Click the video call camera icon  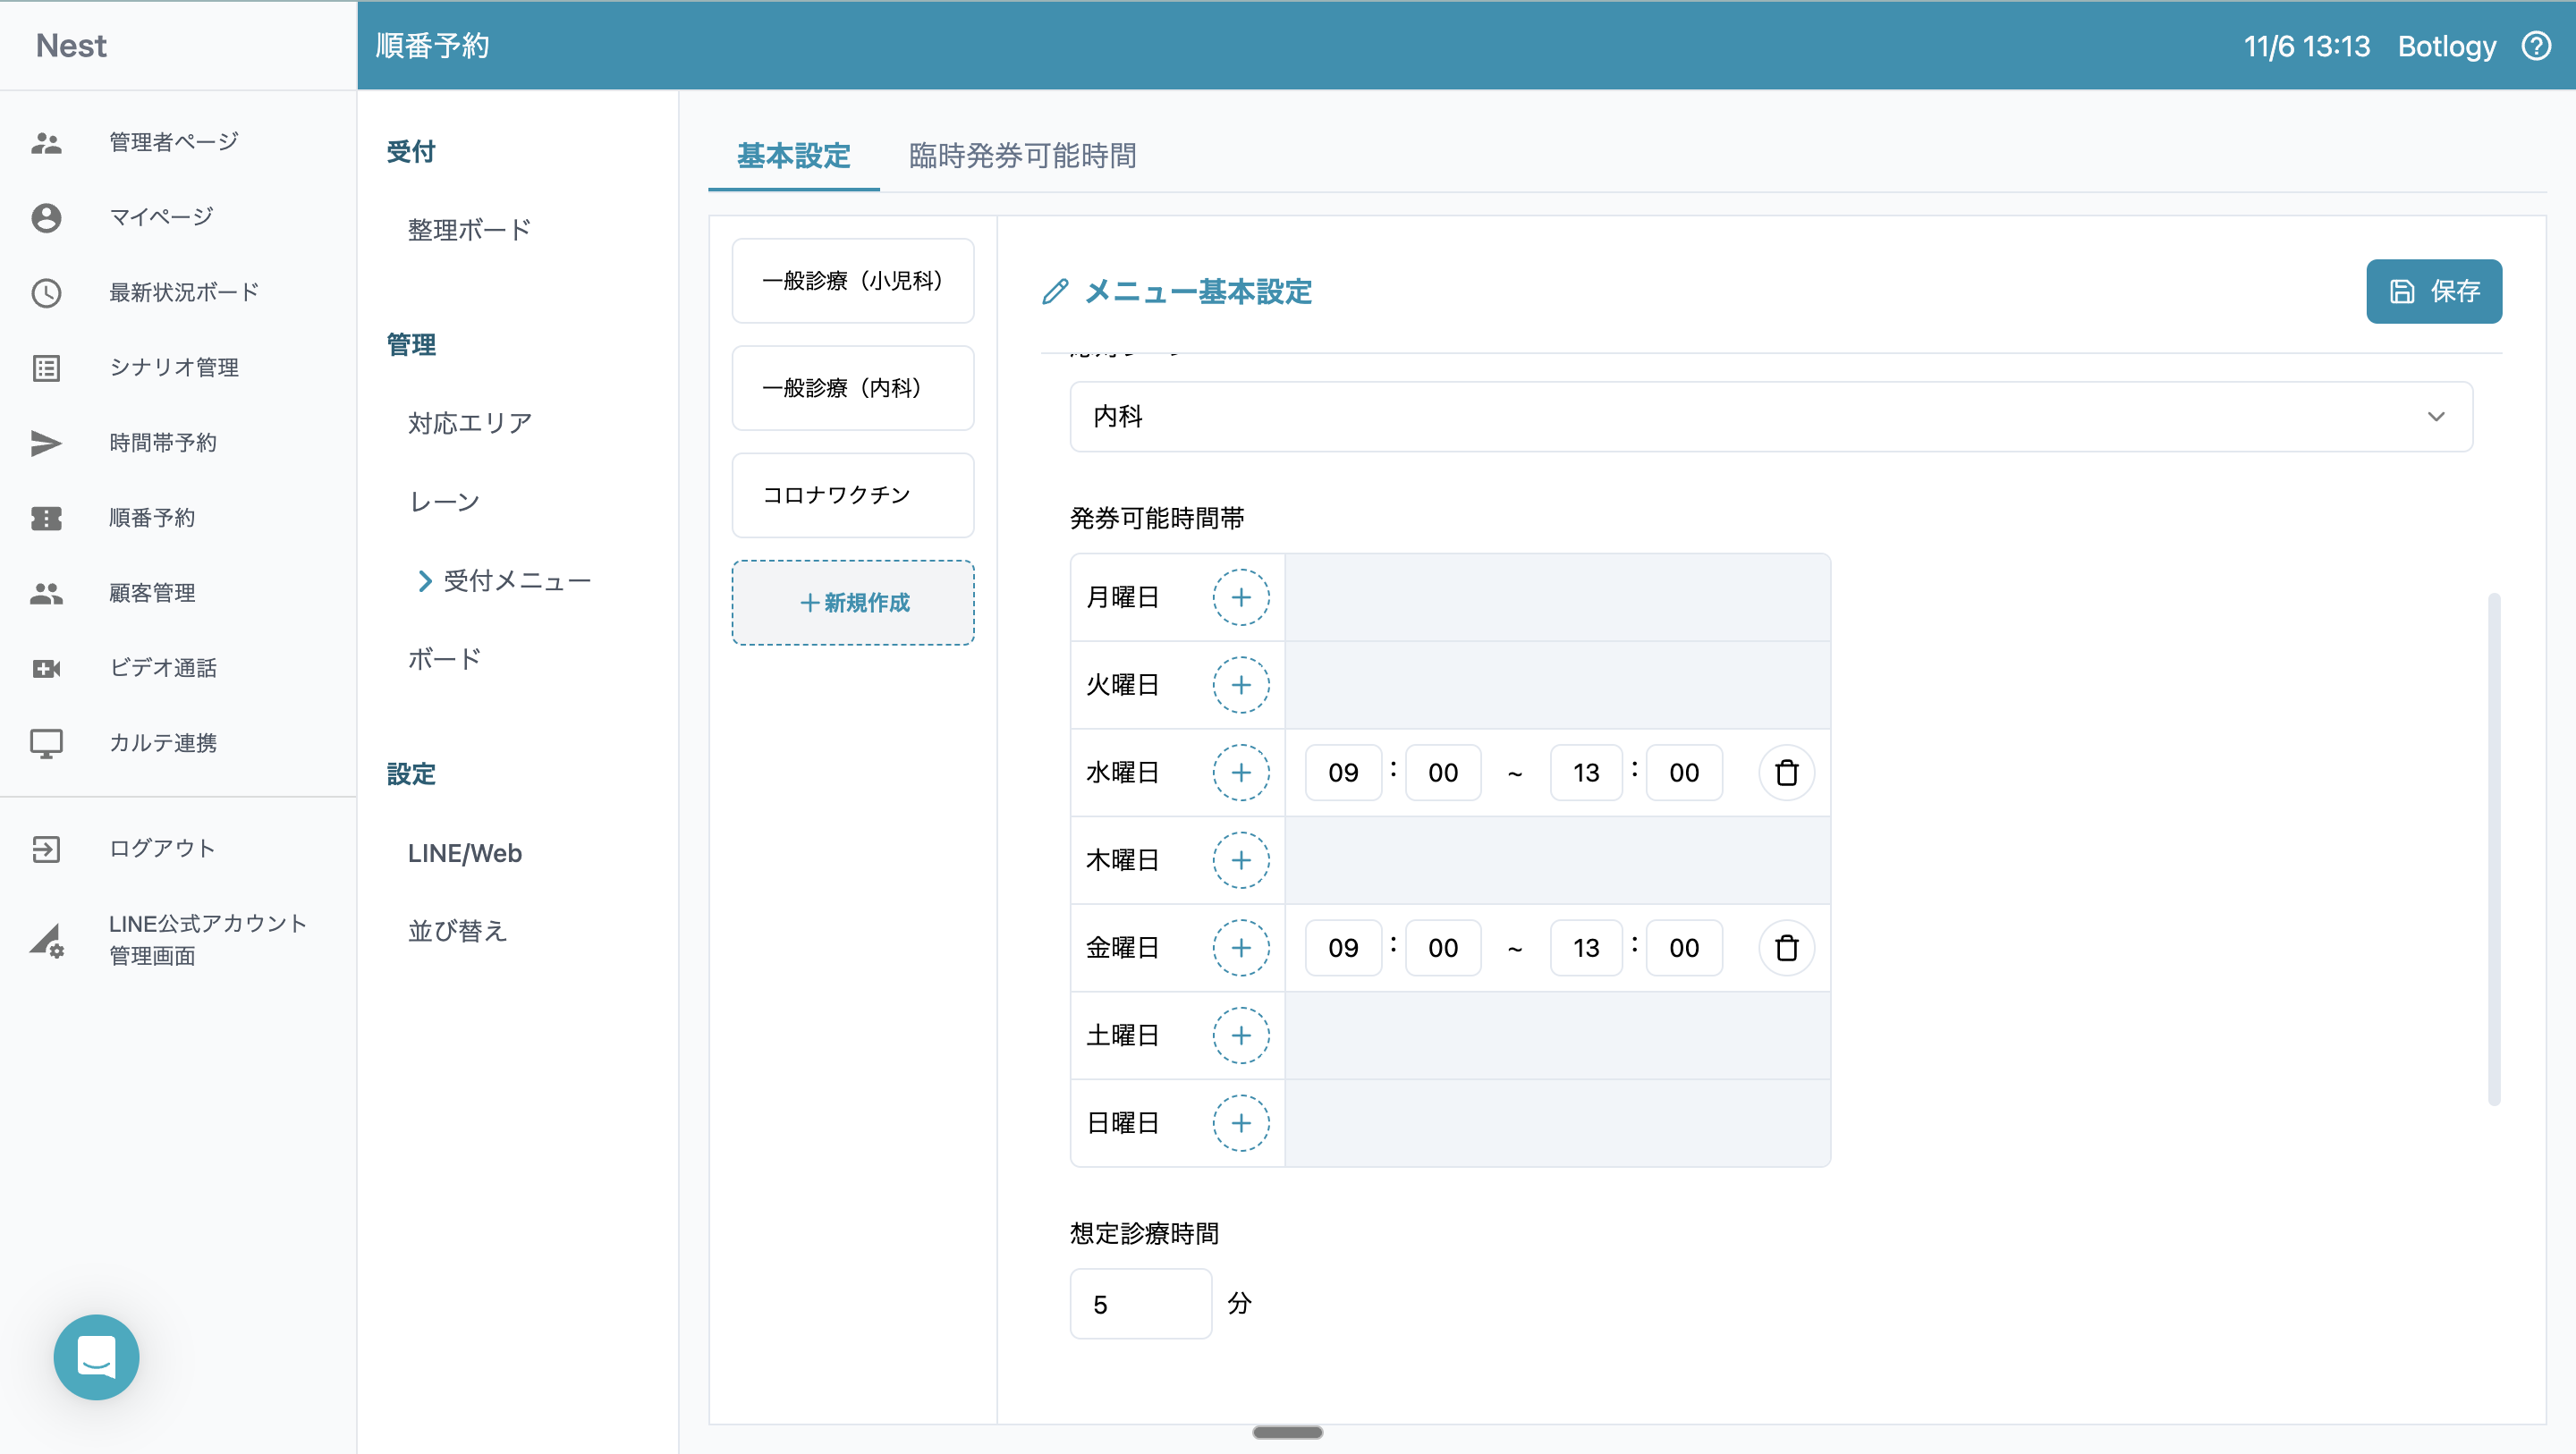tap(46, 668)
